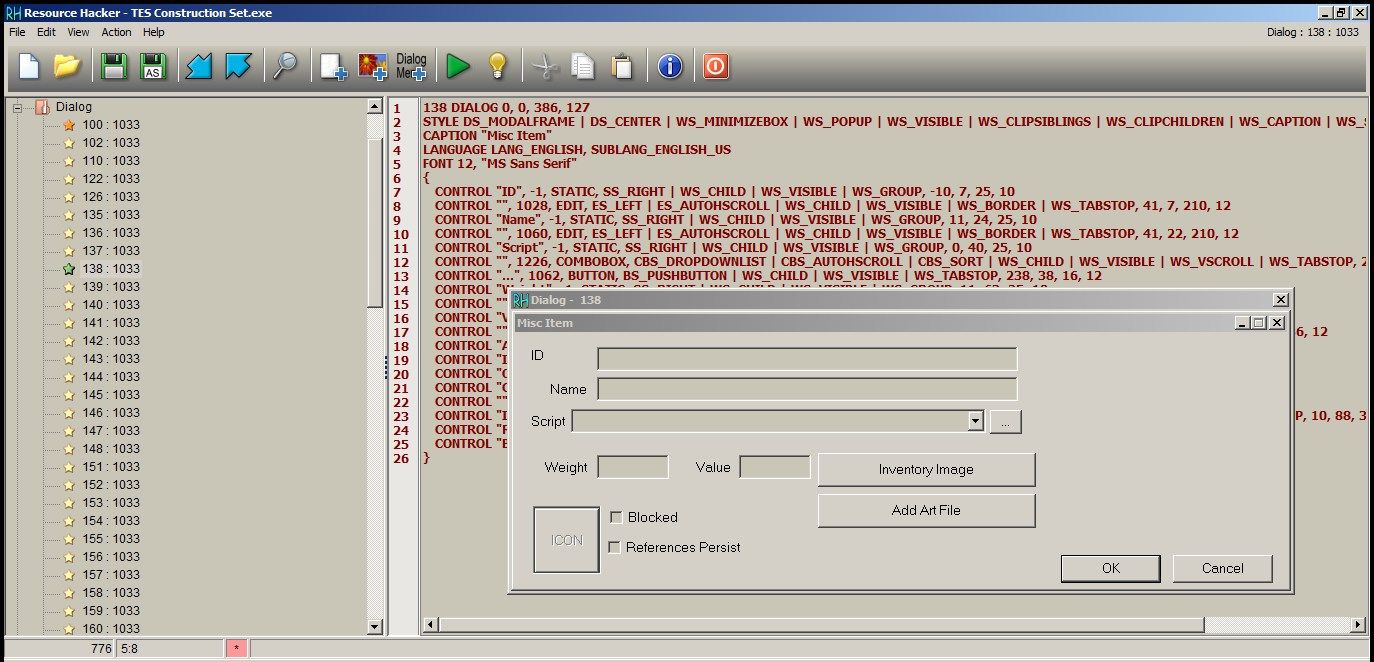This screenshot has height=662, width=1374.
Task: Open the File menu
Action: tap(17, 32)
